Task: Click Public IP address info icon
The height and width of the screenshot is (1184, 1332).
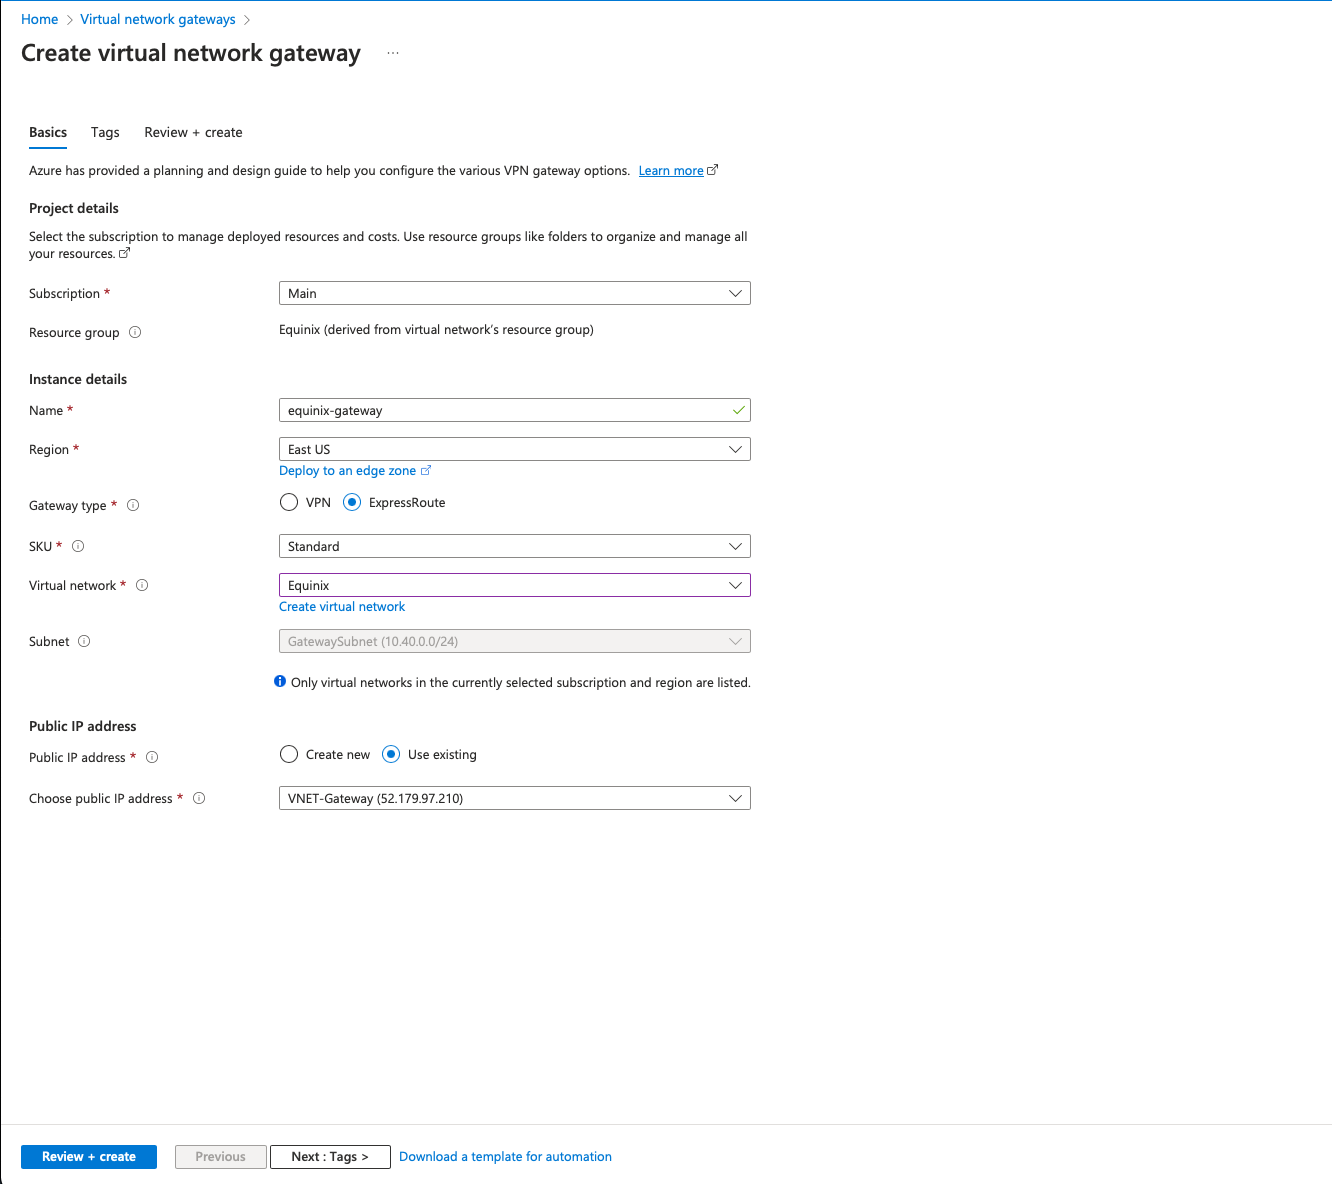Action: pos(152,757)
